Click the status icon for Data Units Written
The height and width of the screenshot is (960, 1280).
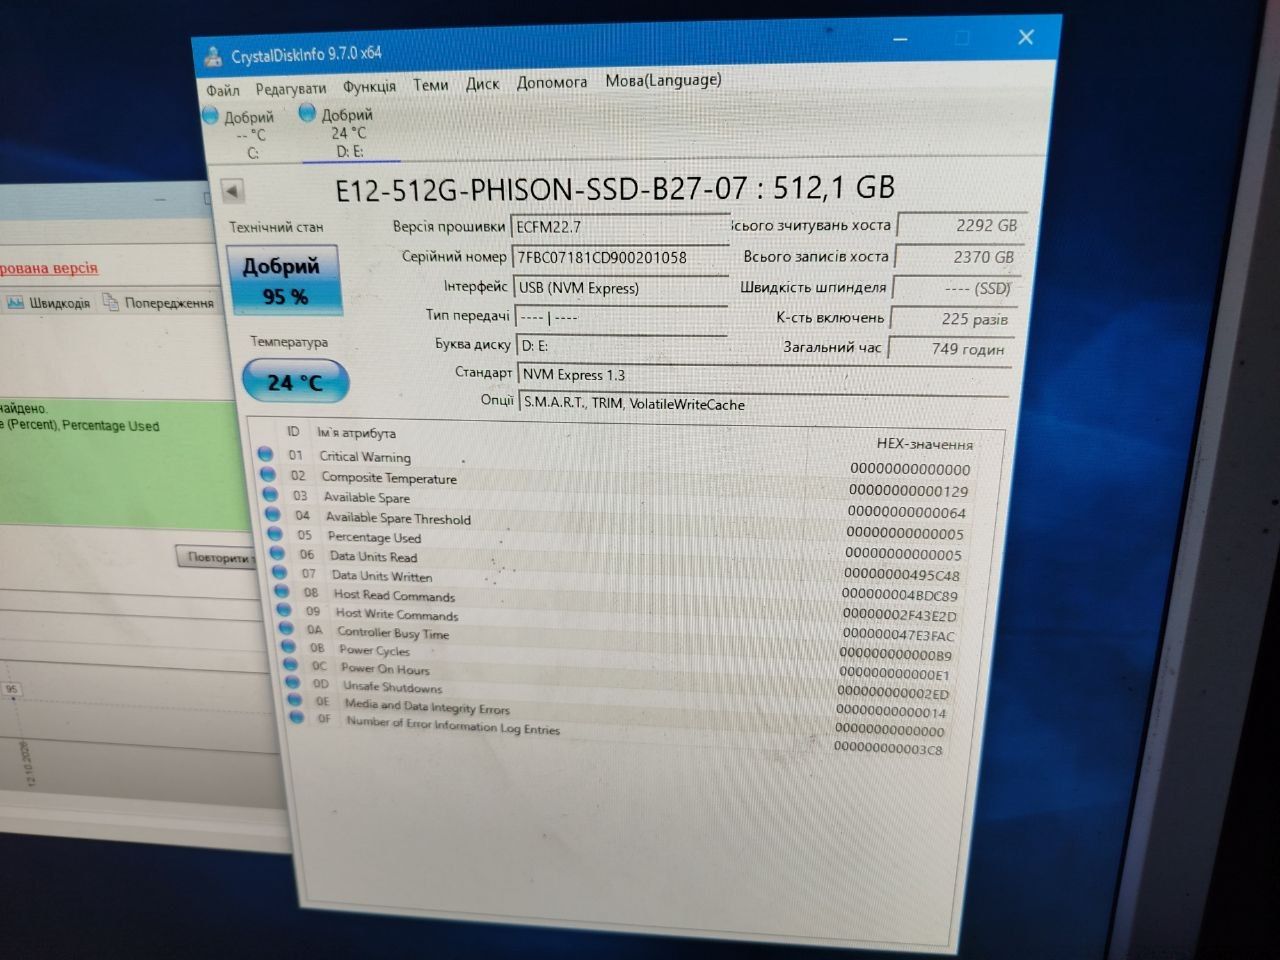tap(279, 572)
